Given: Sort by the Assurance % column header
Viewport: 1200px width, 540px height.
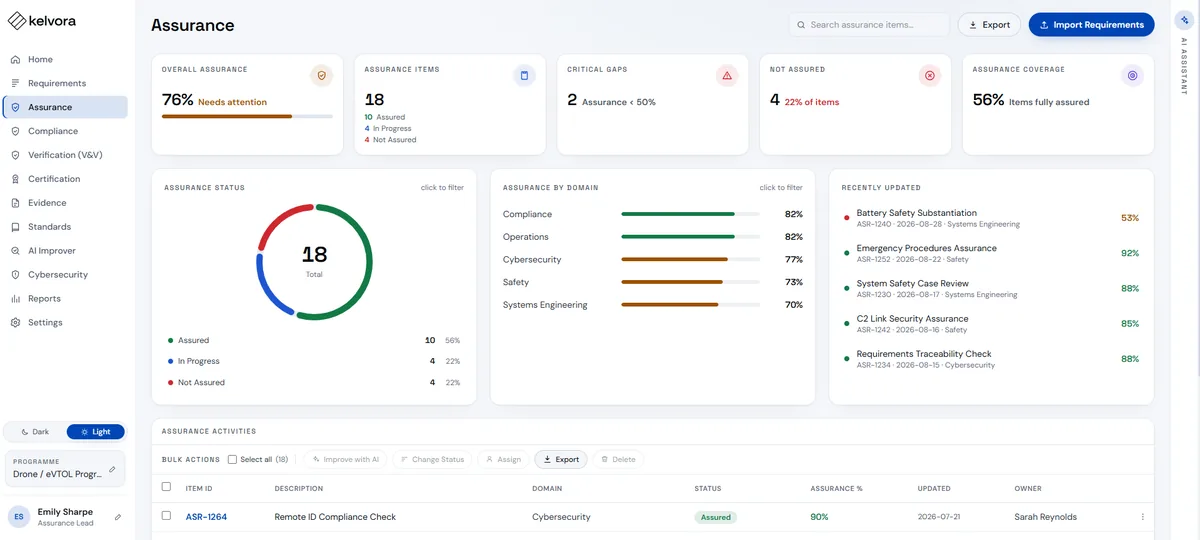Looking at the screenshot, I should (836, 489).
